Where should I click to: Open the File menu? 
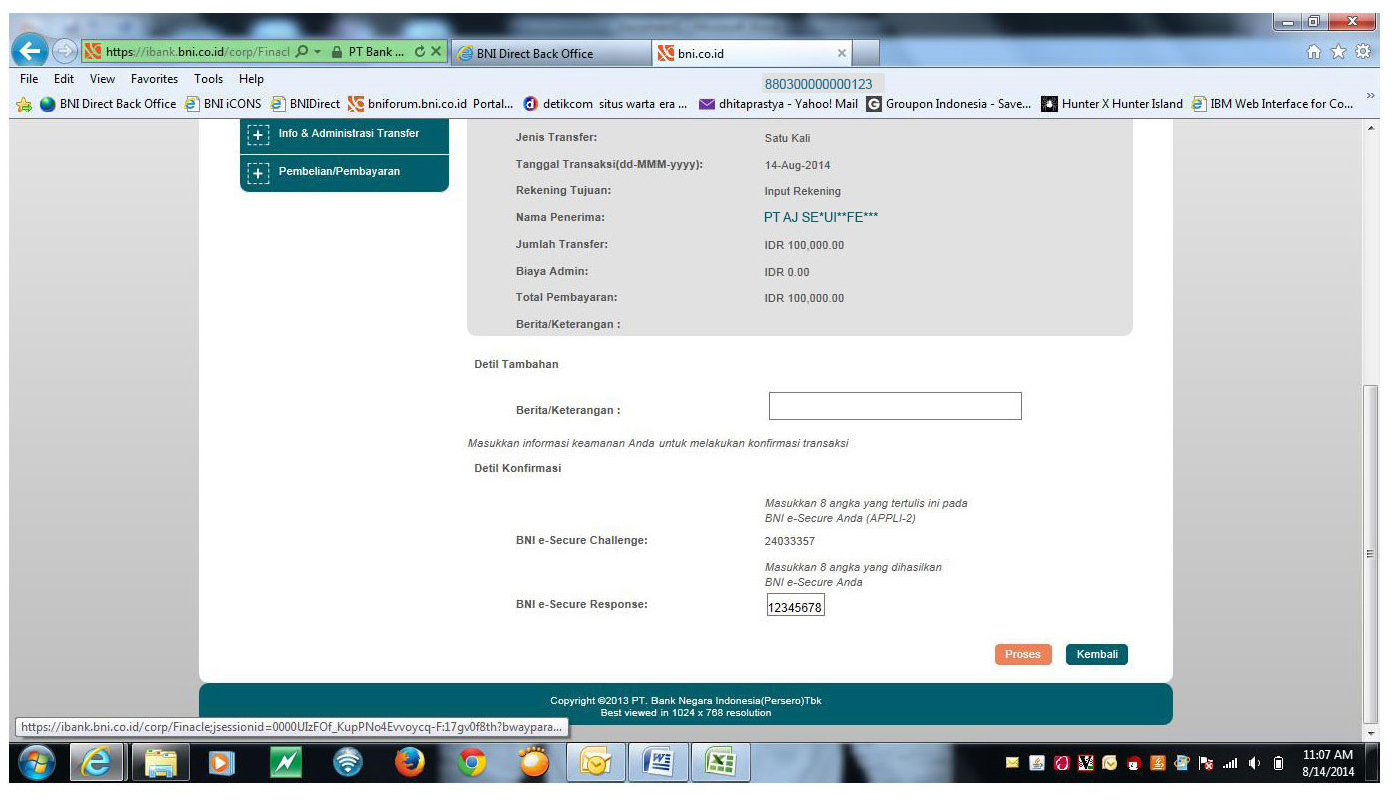[29, 79]
